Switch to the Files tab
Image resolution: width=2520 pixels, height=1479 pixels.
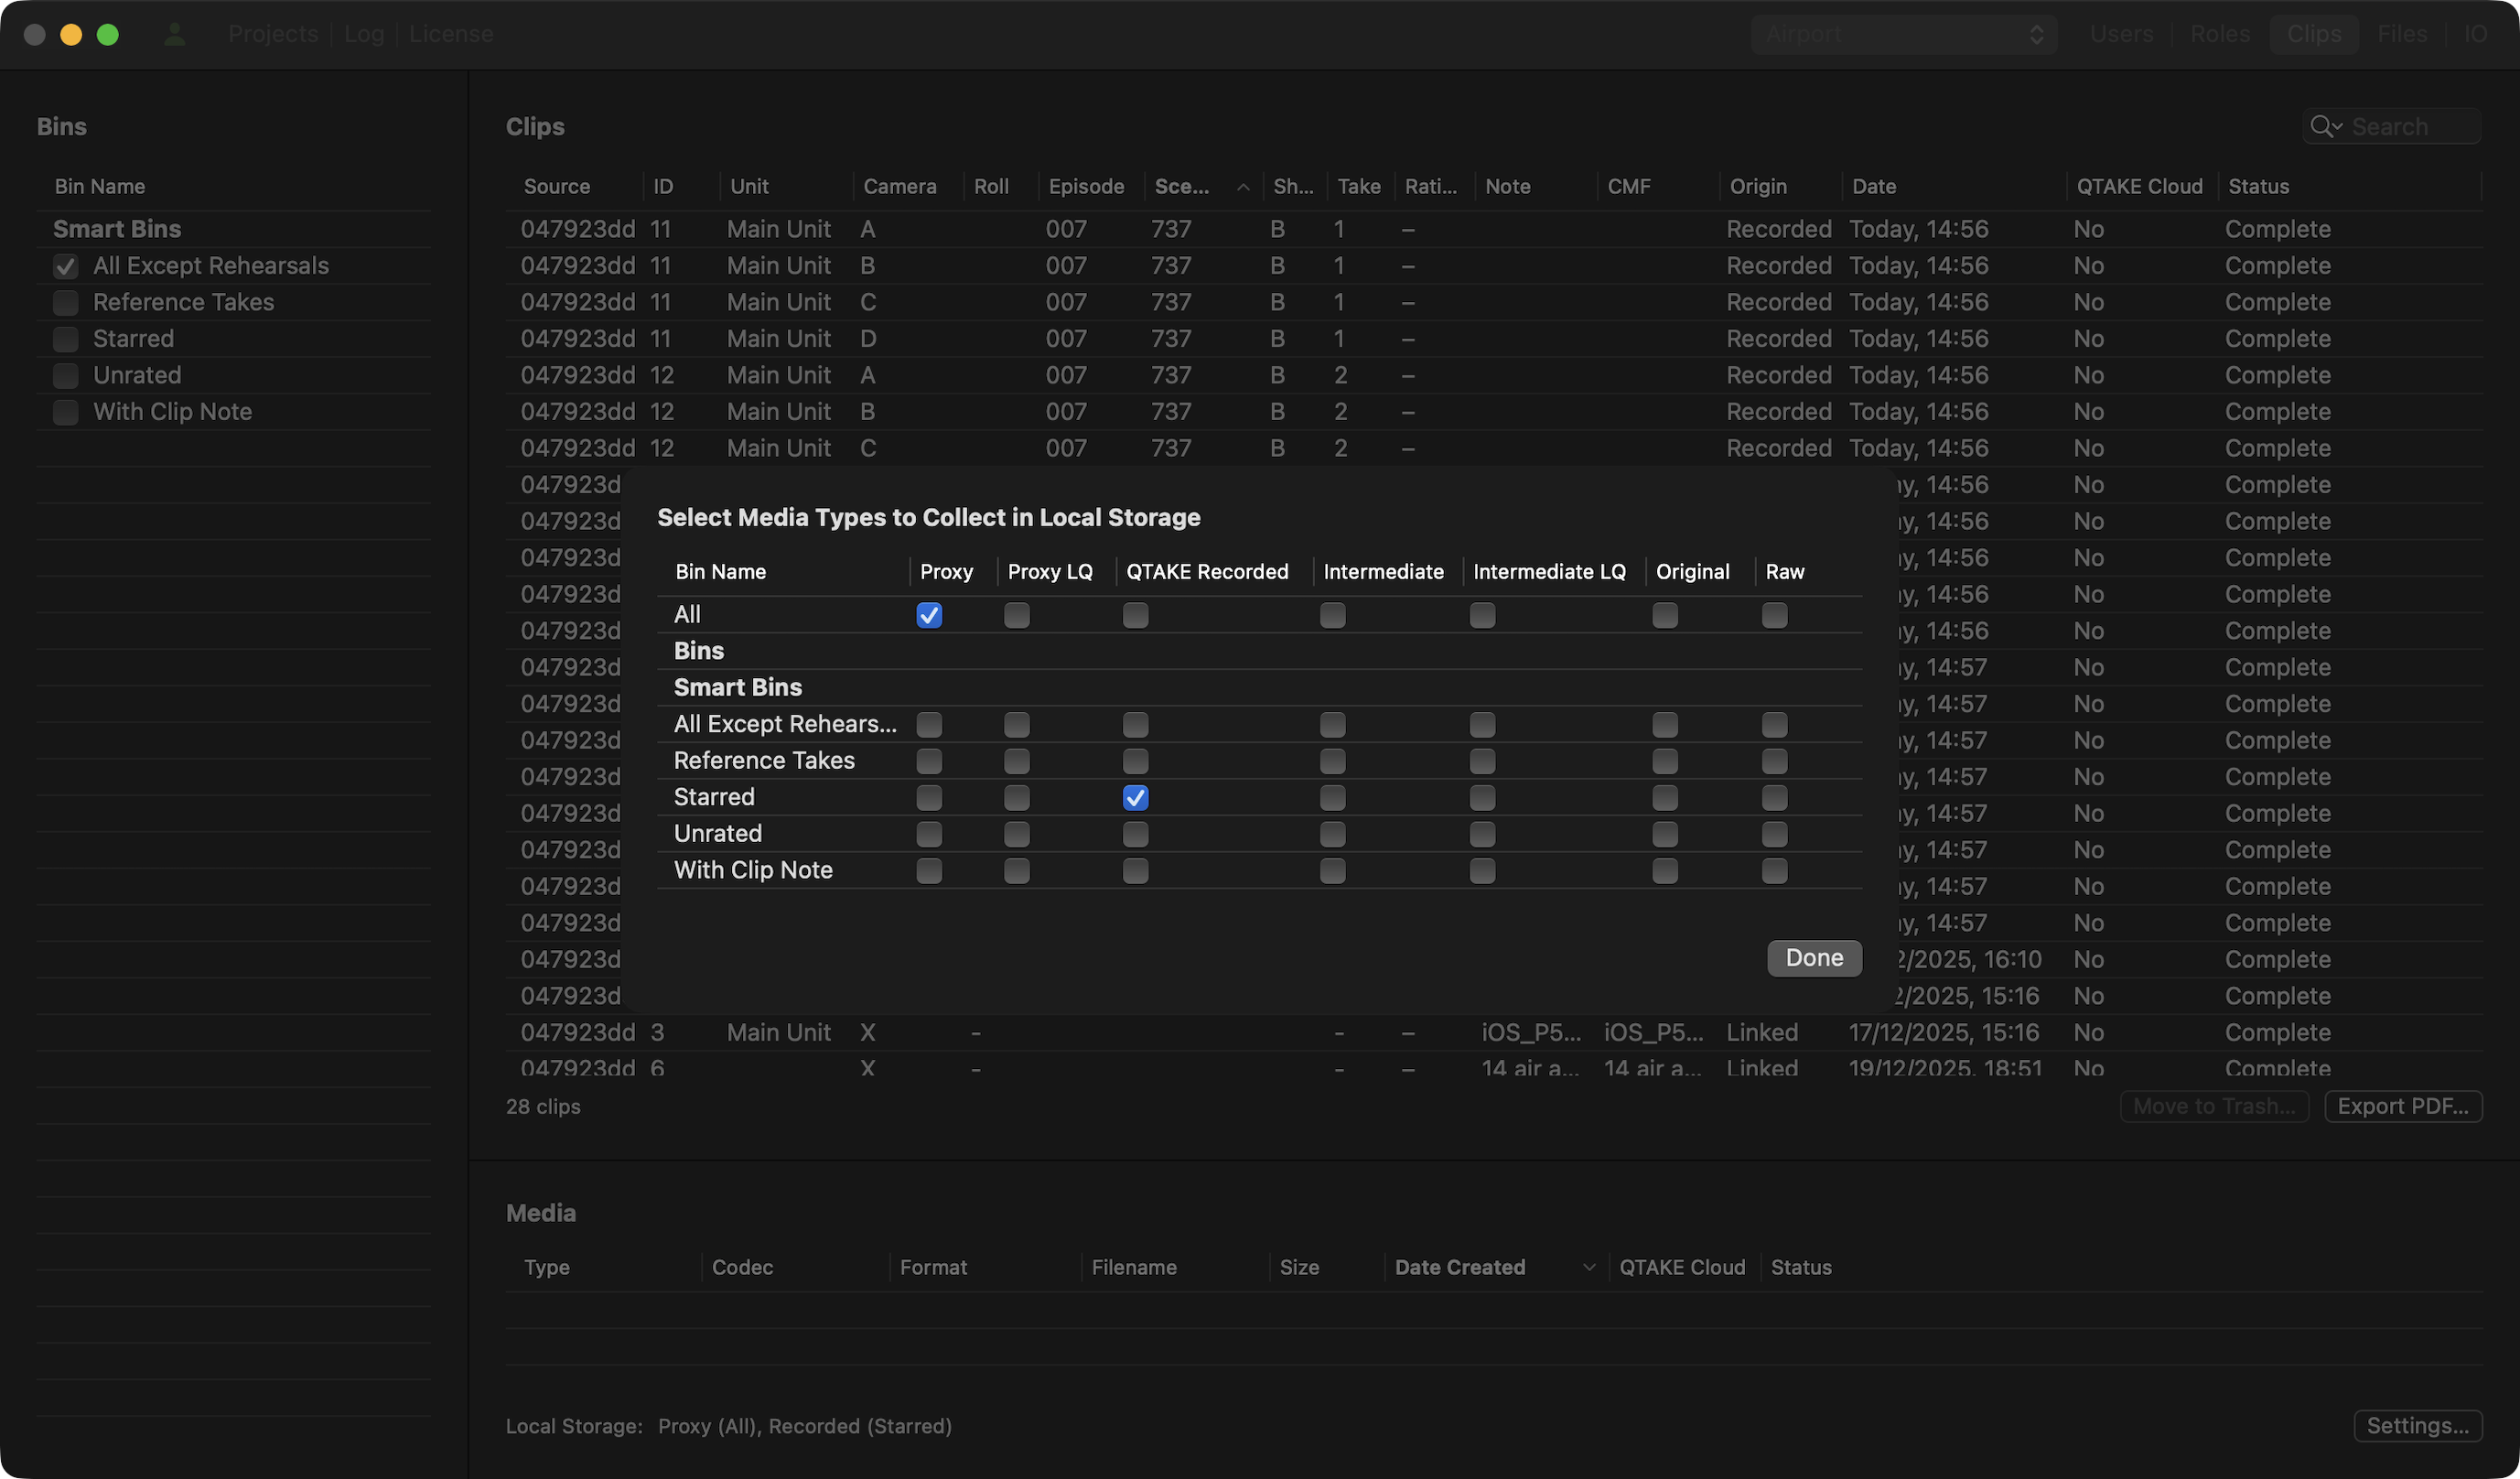point(2402,34)
